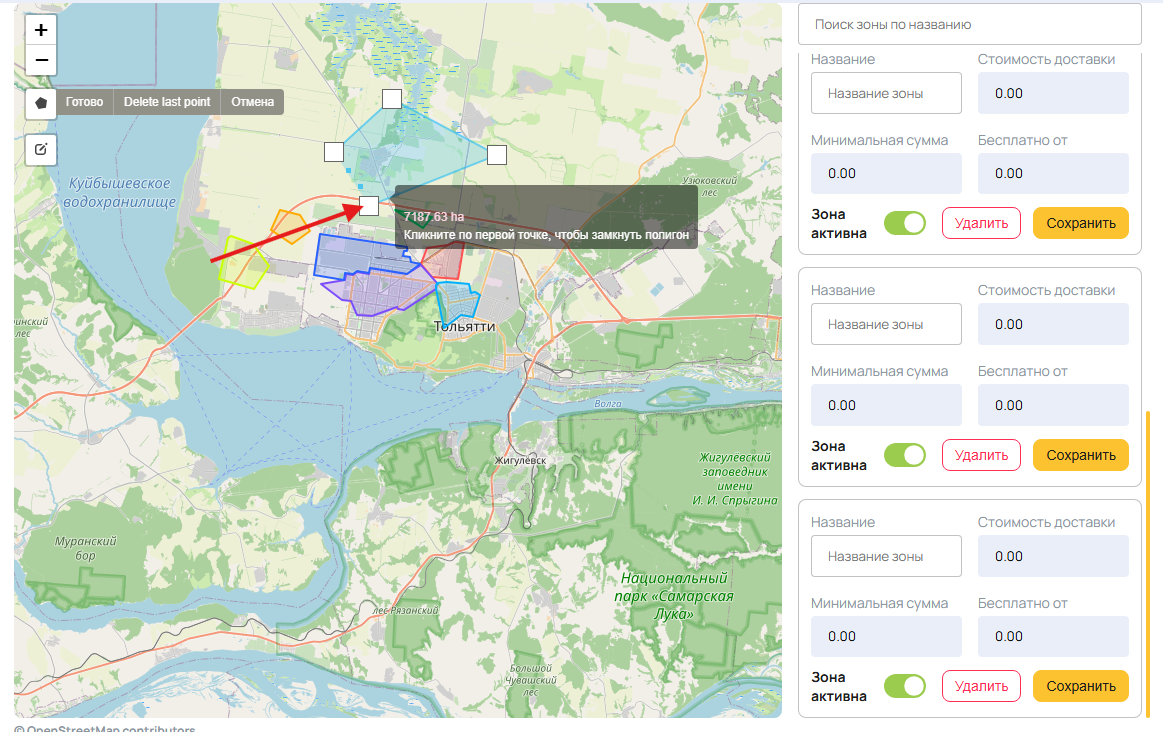The width and height of the screenshot is (1163, 732).
Task: Focus Бесплатно от field in second zone card
Action: (1053, 406)
